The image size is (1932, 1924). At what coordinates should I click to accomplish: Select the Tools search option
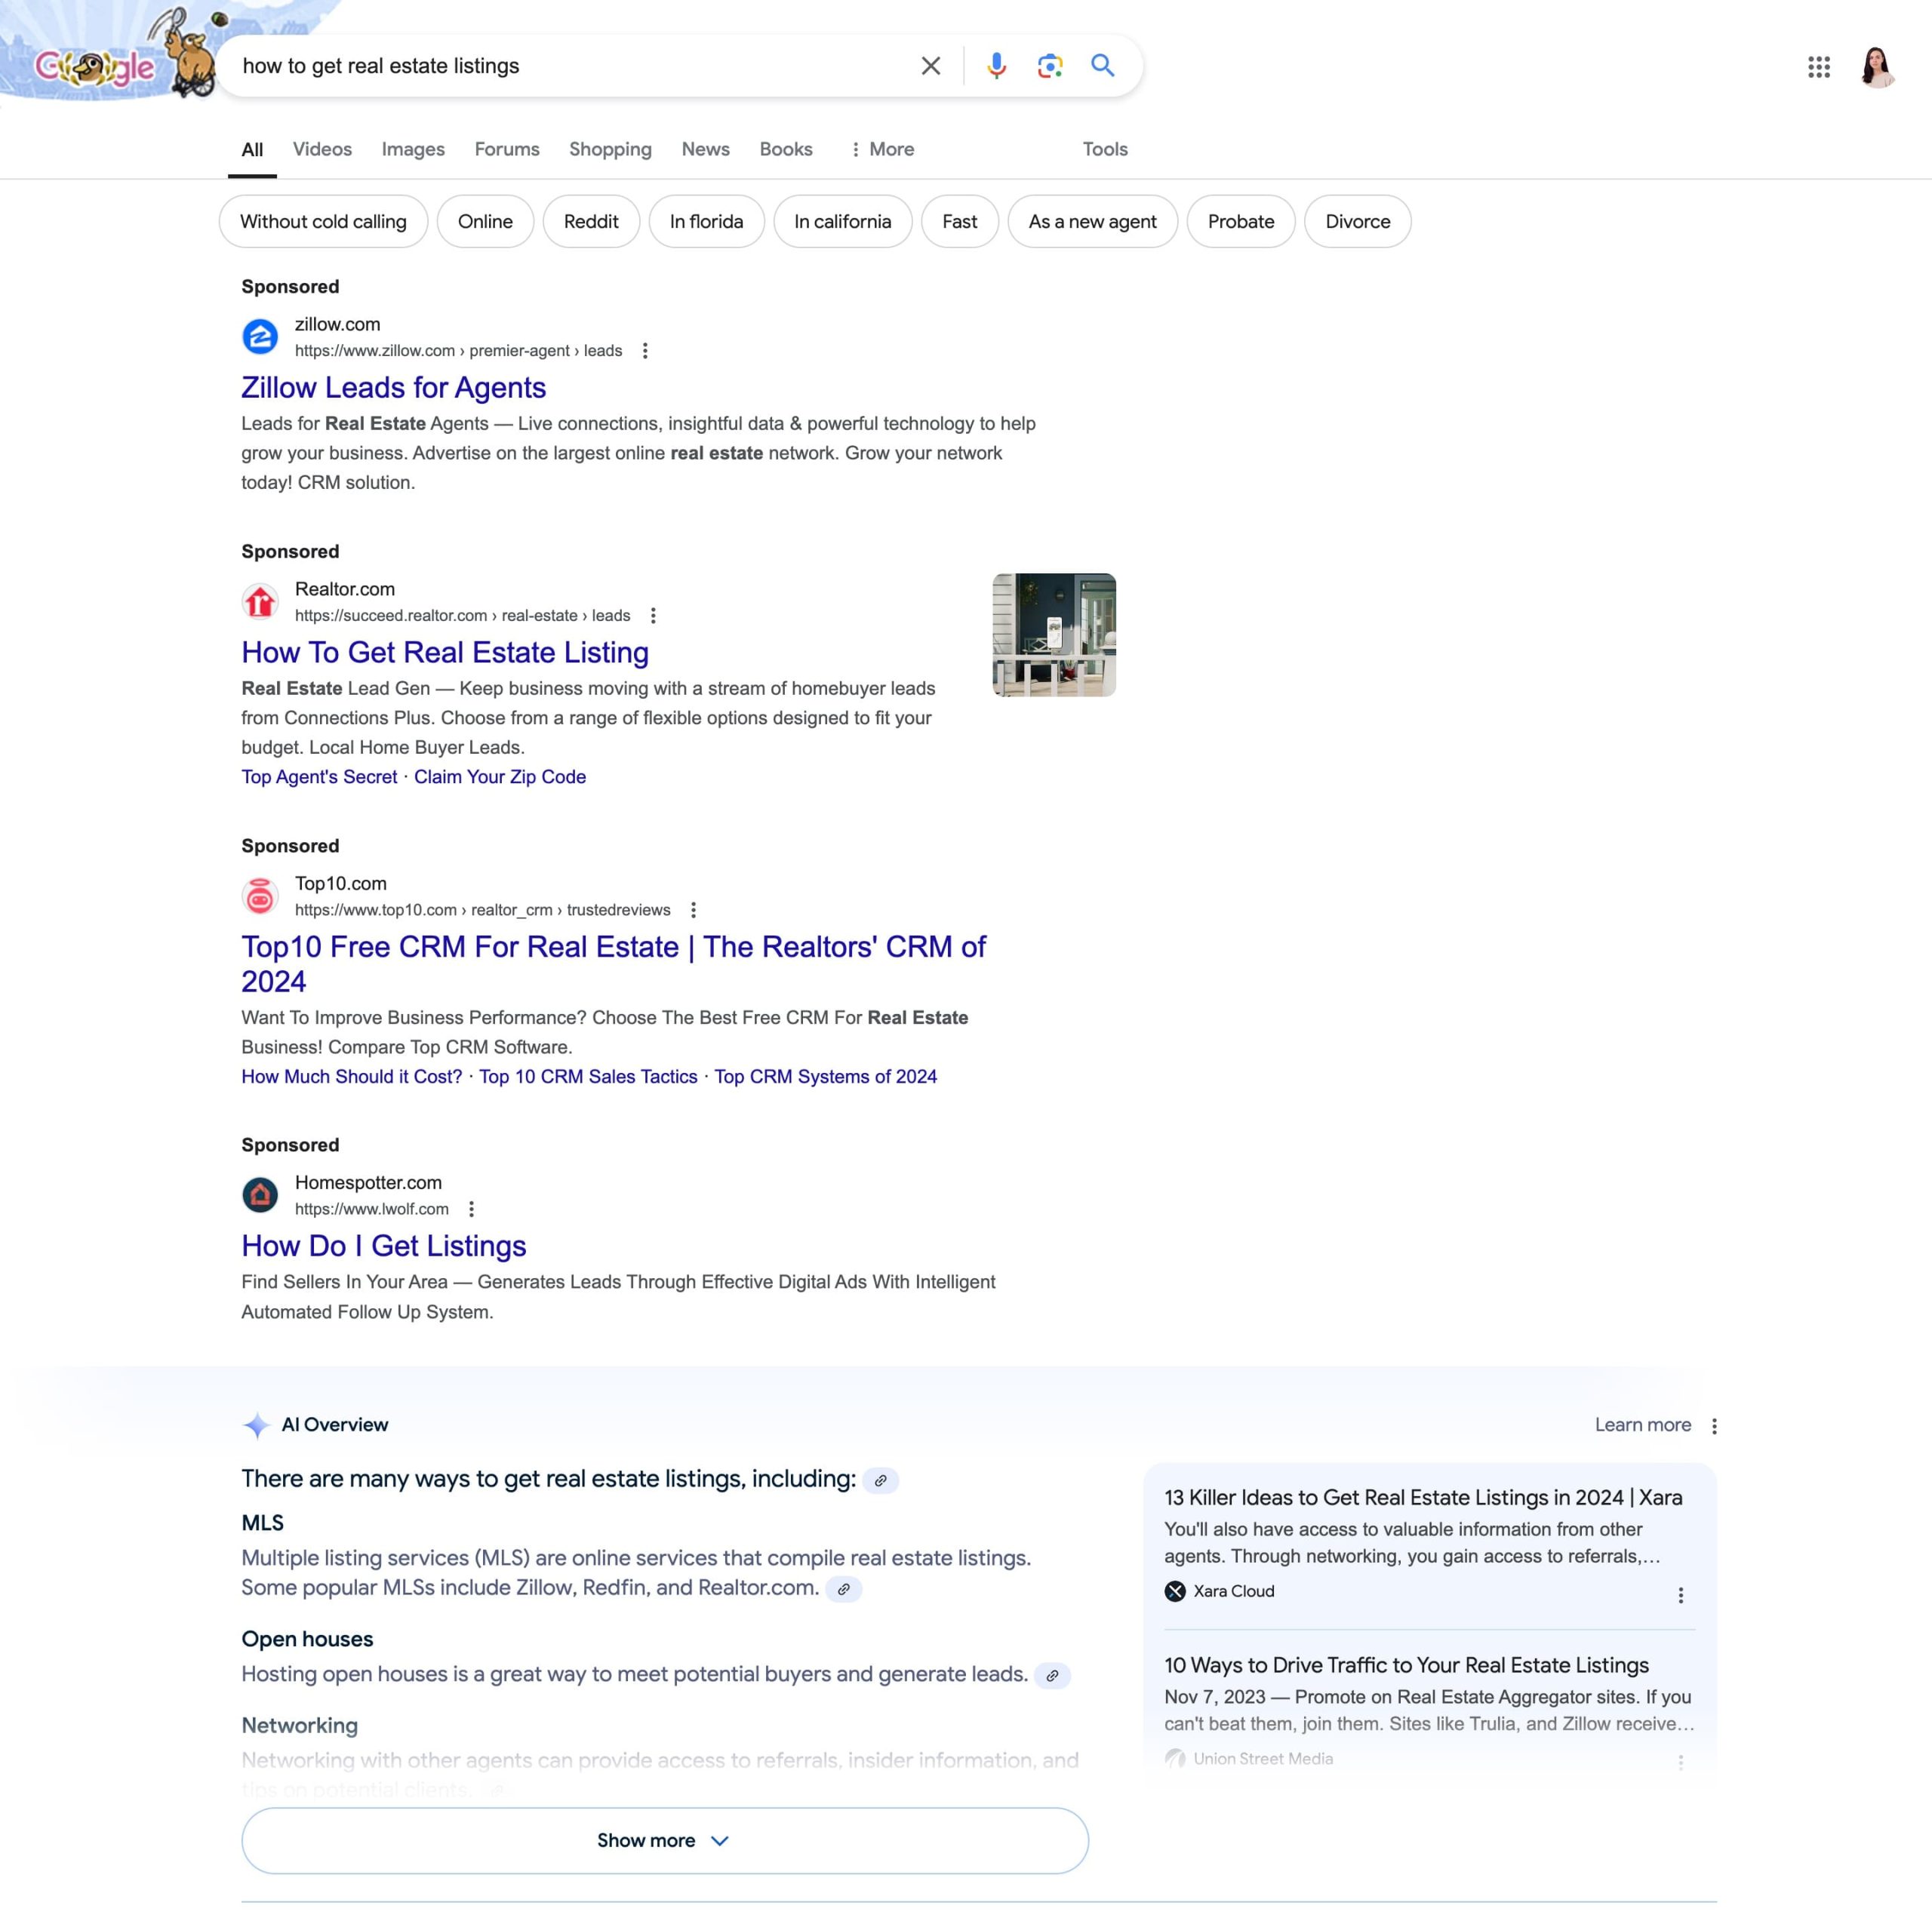(x=1106, y=148)
